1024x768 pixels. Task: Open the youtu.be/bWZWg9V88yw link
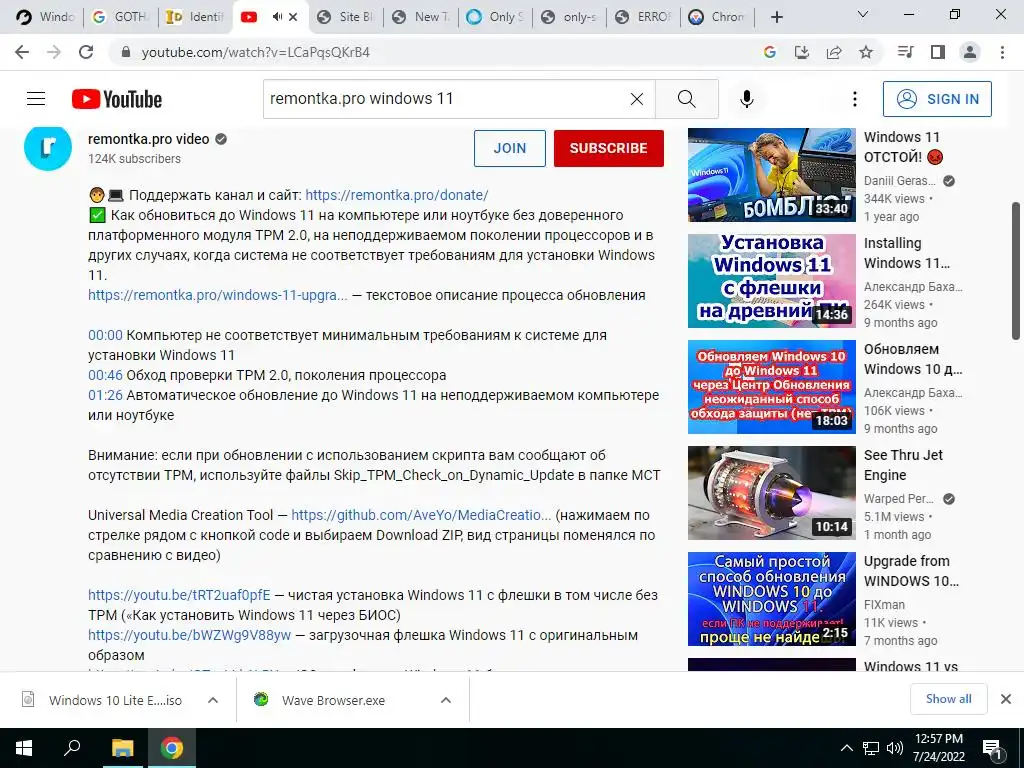pos(189,635)
